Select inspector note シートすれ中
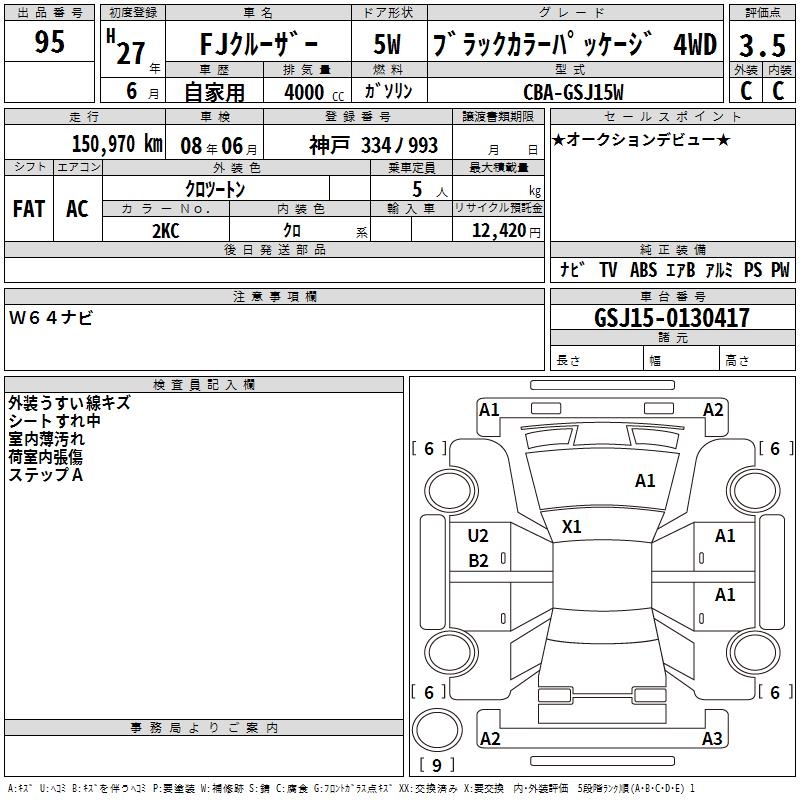 tap(54, 421)
